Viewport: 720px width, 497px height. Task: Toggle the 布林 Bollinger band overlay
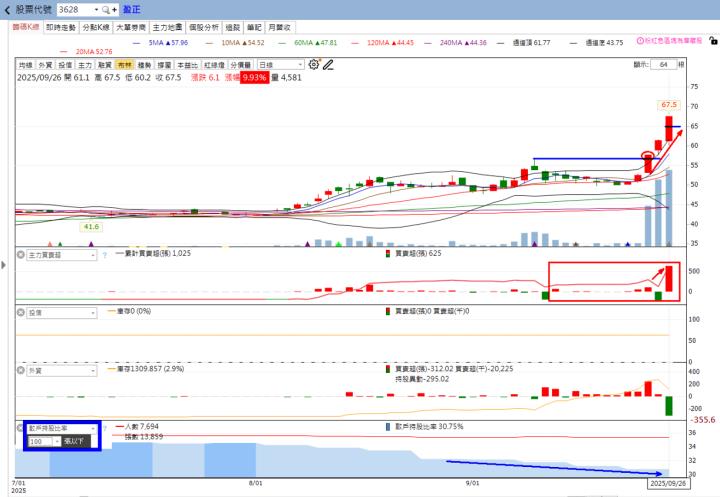[124, 64]
